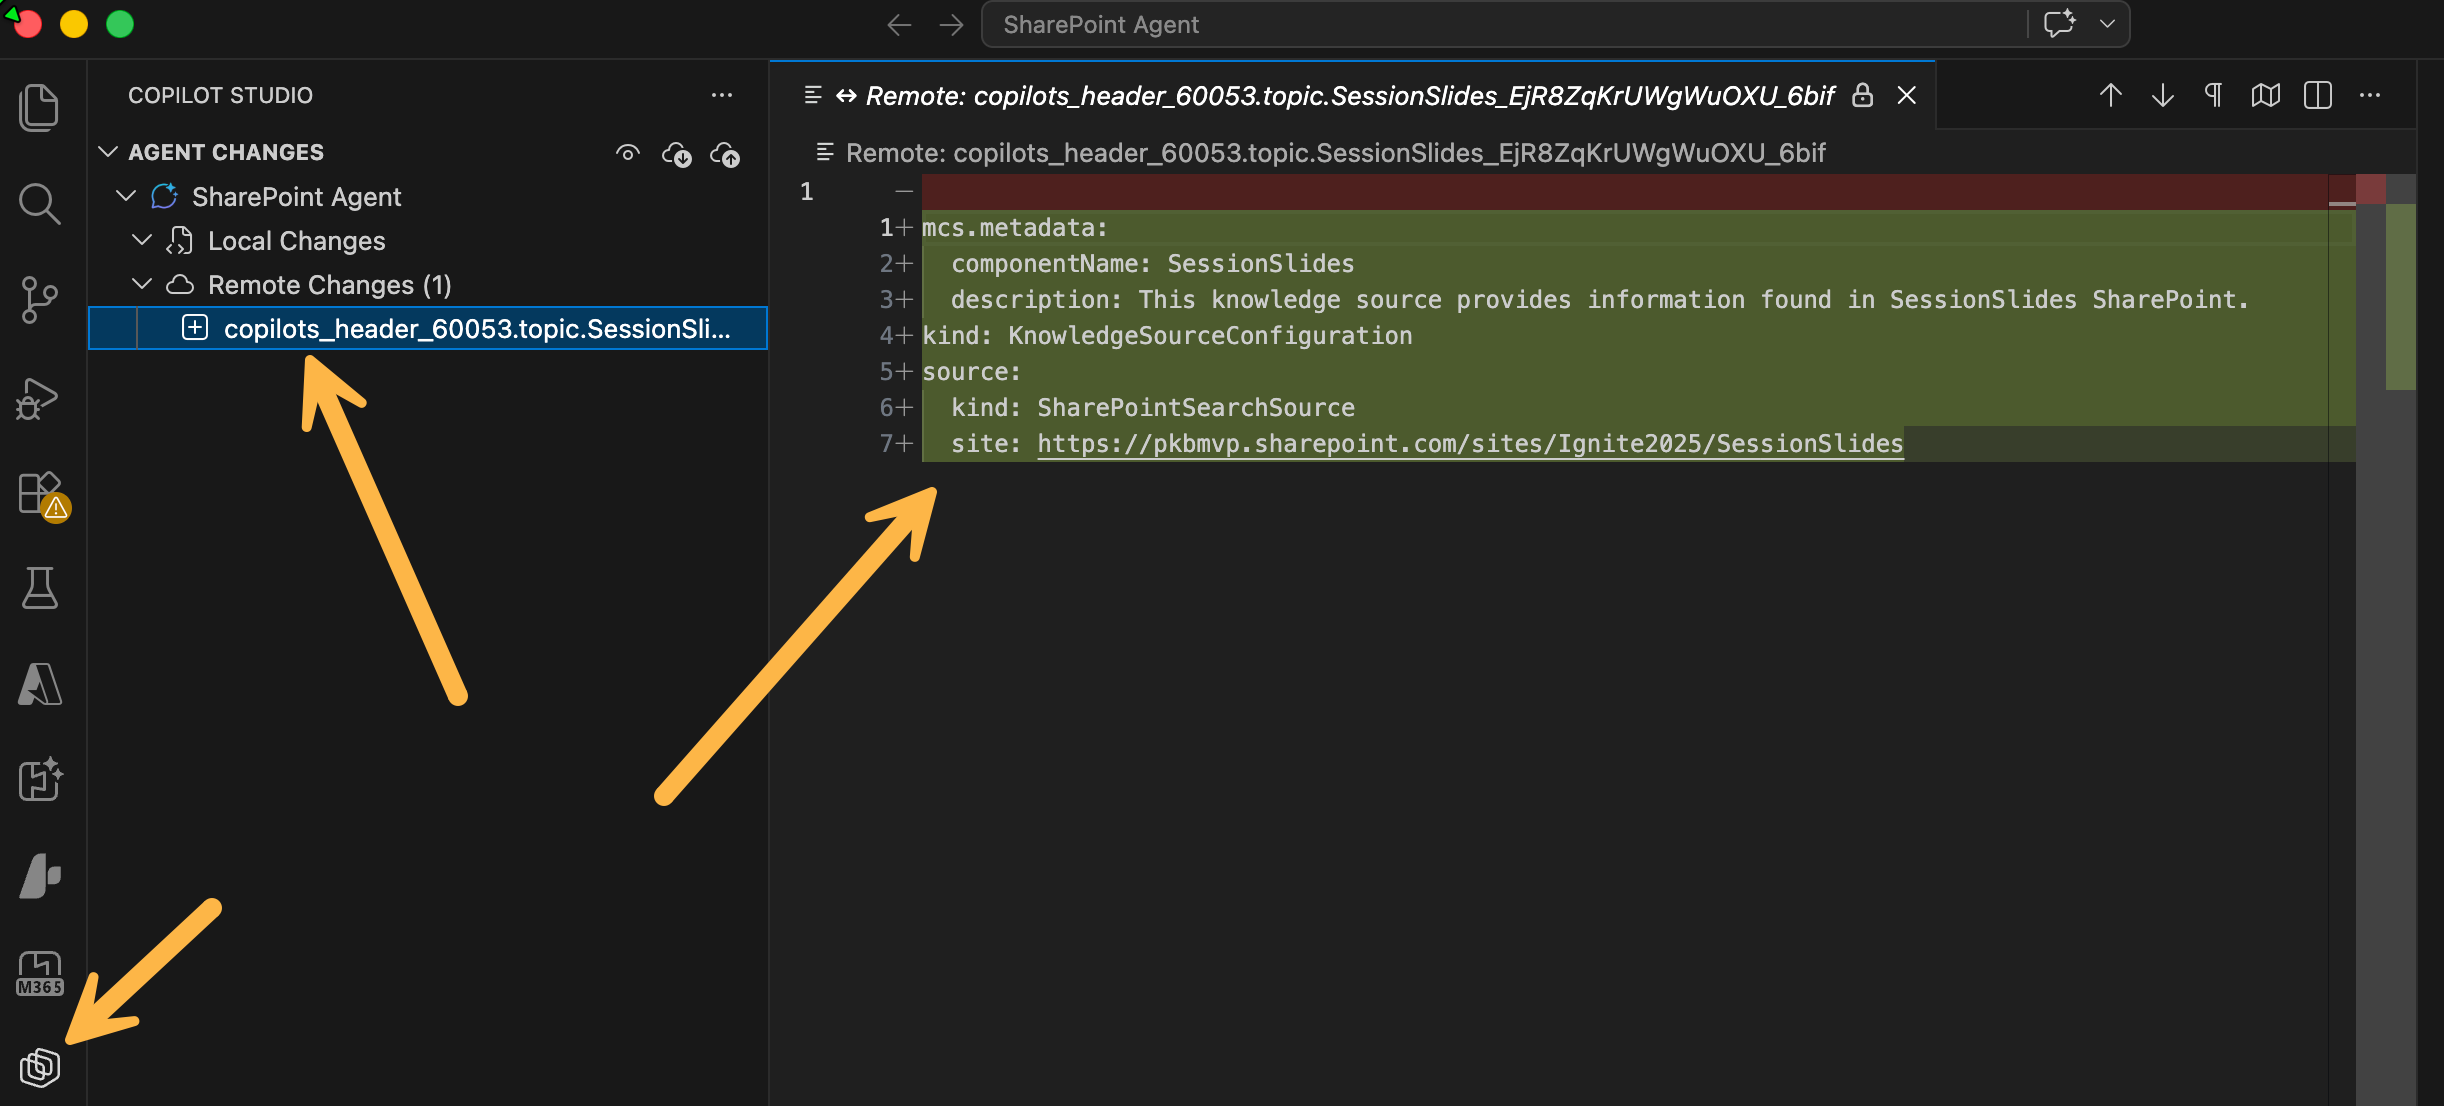Collapse the SharePoint Agent node
Viewport: 2444px width, 1106px height.
(x=125, y=196)
